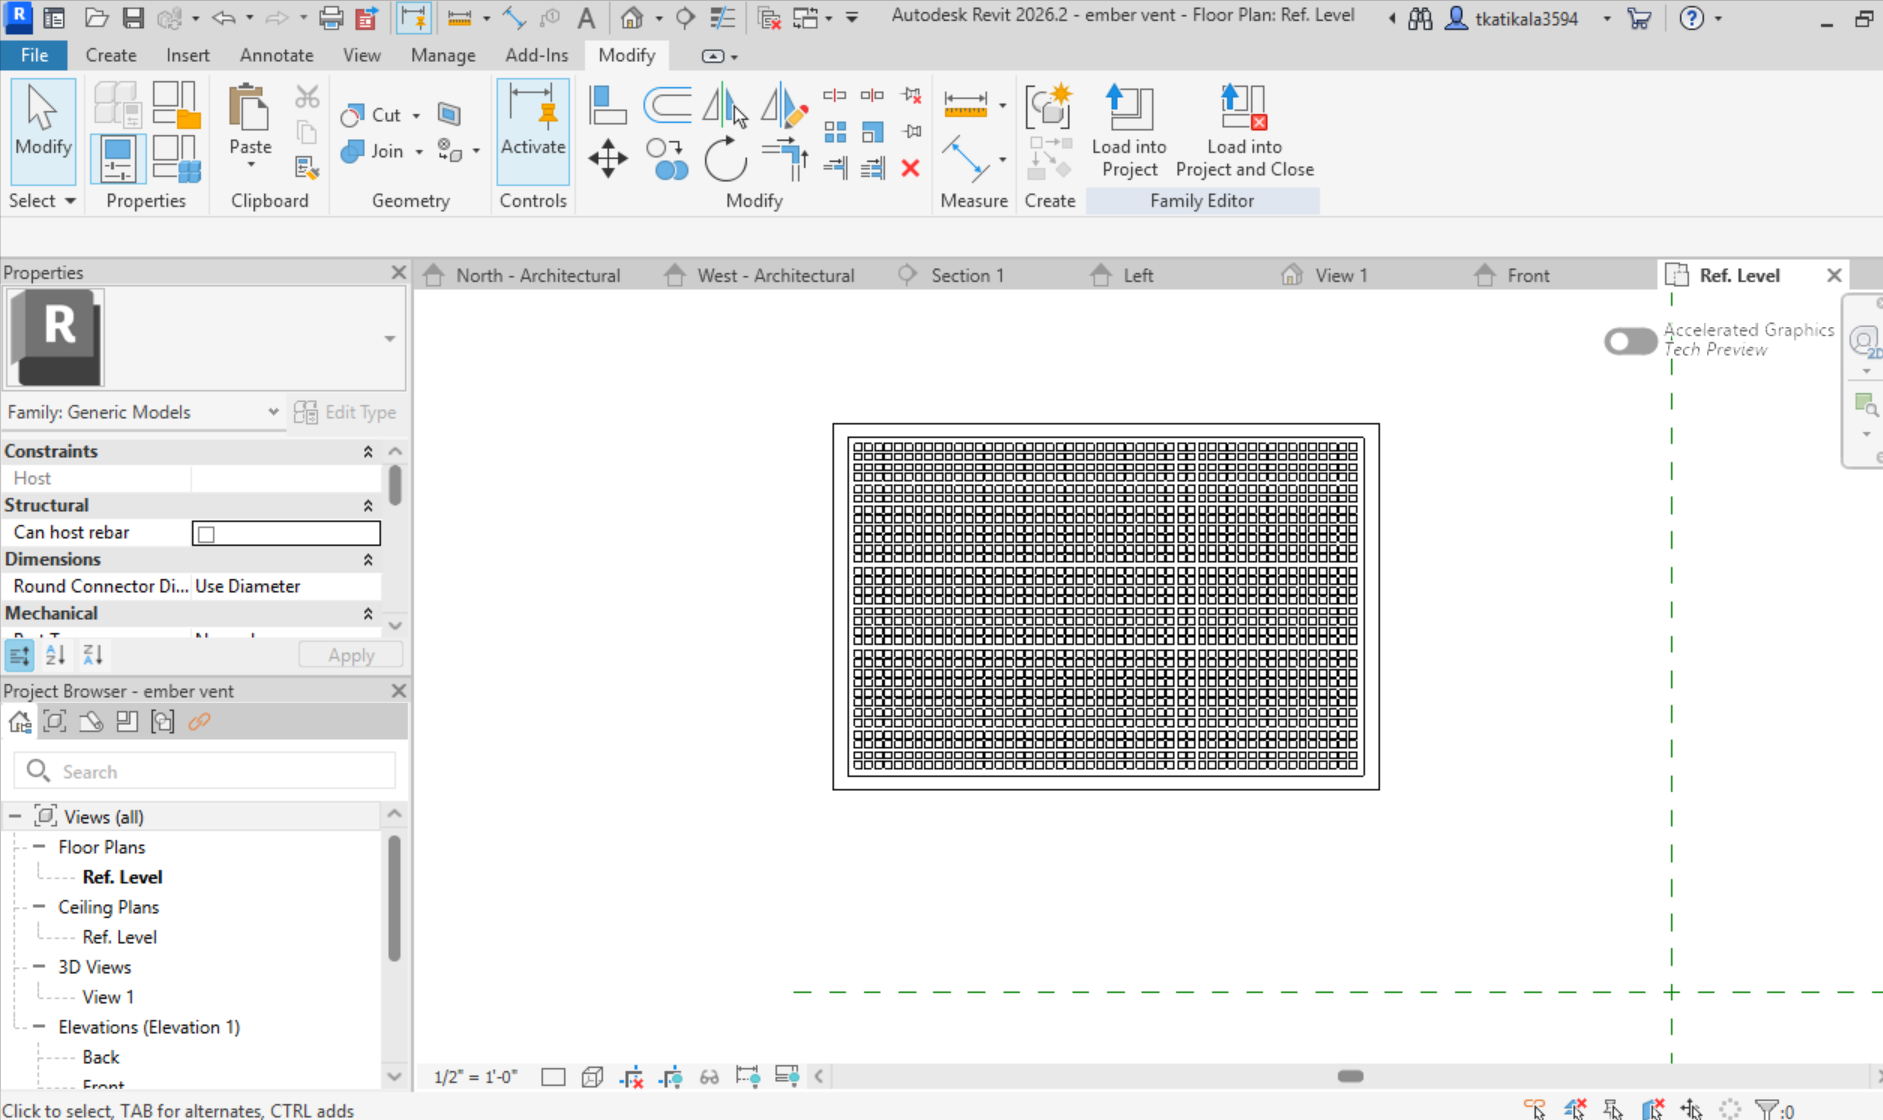The image size is (1883, 1120).
Task: Collapse the Dimensions properties section
Action: click(368, 560)
